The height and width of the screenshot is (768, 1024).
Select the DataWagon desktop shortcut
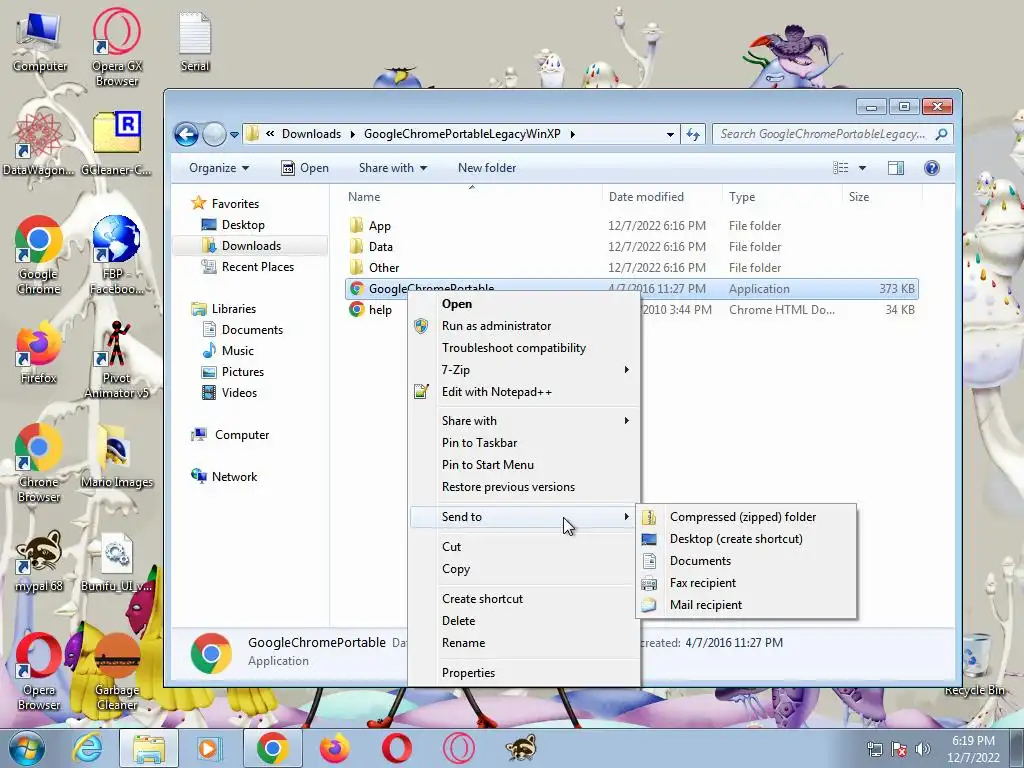(39, 144)
